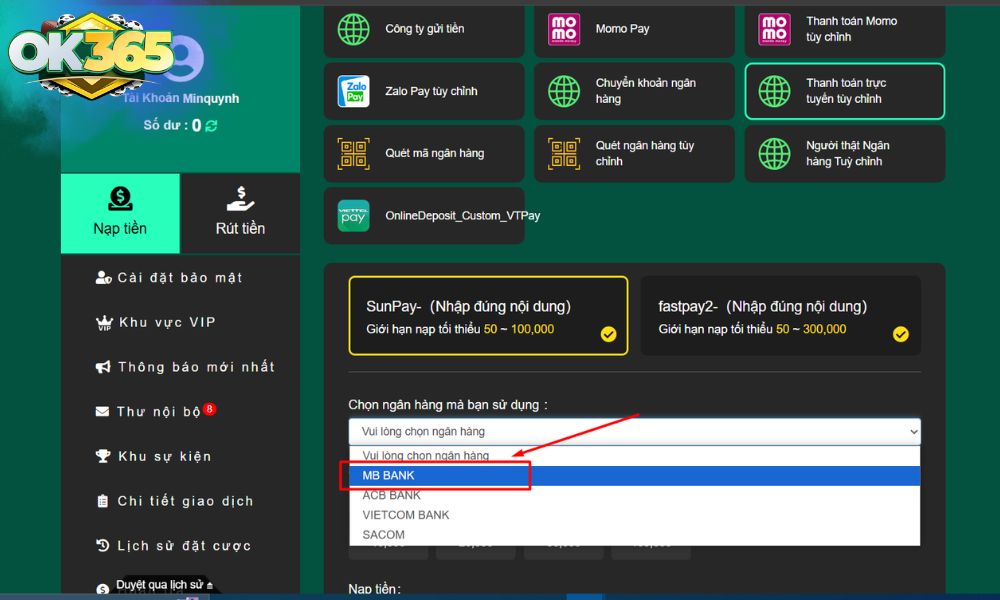The height and width of the screenshot is (600, 1000).
Task: Click the Khu sự kiện trophy icon
Action: [x=103, y=457]
